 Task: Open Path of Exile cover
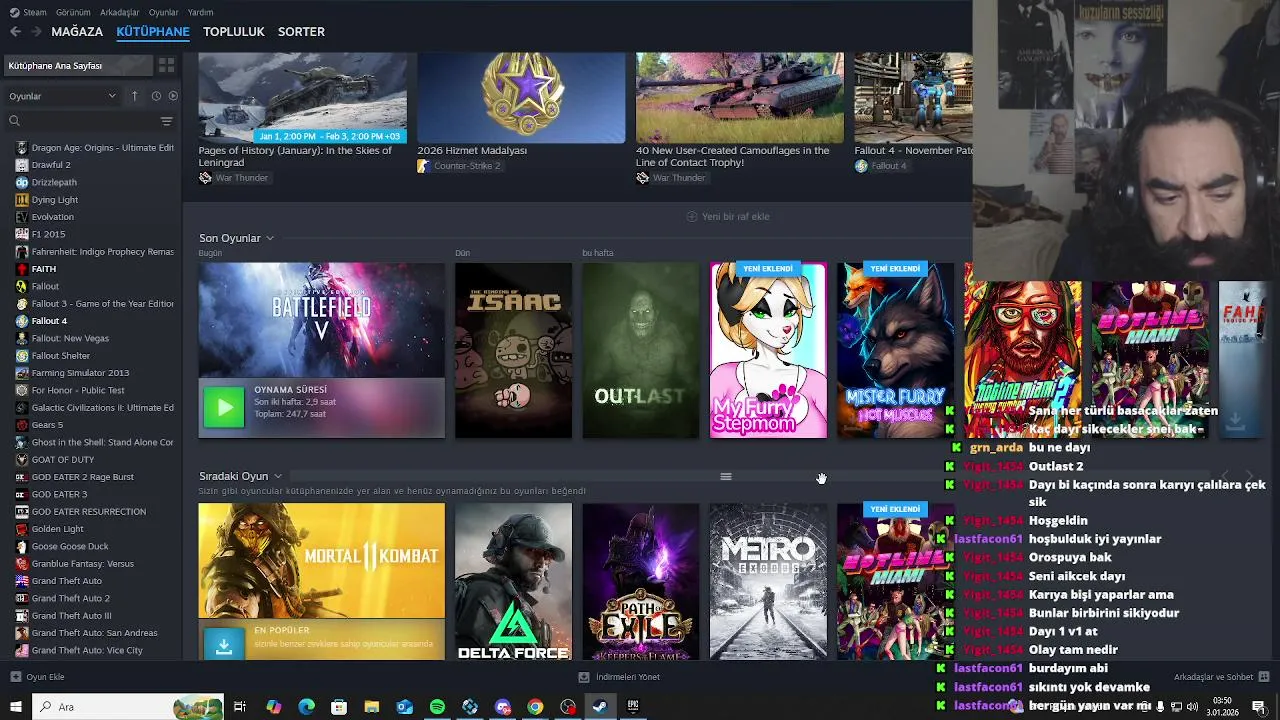pos(641,581)
